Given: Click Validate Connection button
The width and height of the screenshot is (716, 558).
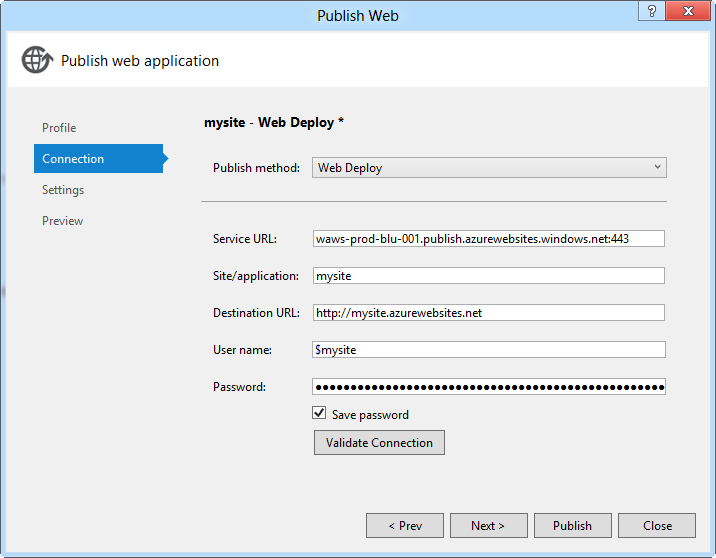Looking at the screenshot, I should click(x=379, y=442).
